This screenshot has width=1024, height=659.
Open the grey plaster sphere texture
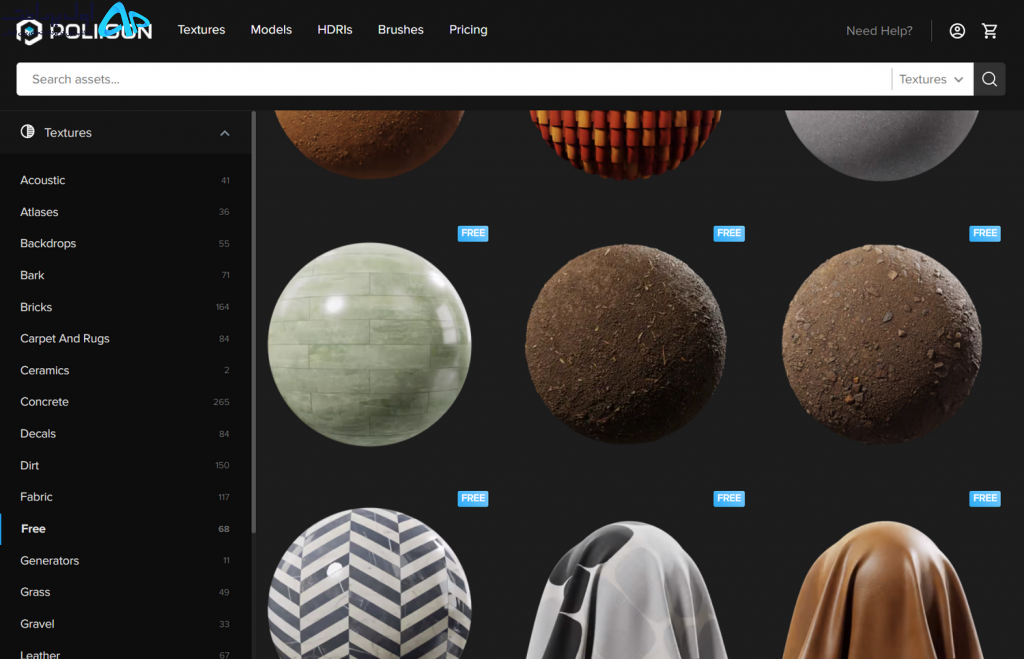click(x=882, y=144)
